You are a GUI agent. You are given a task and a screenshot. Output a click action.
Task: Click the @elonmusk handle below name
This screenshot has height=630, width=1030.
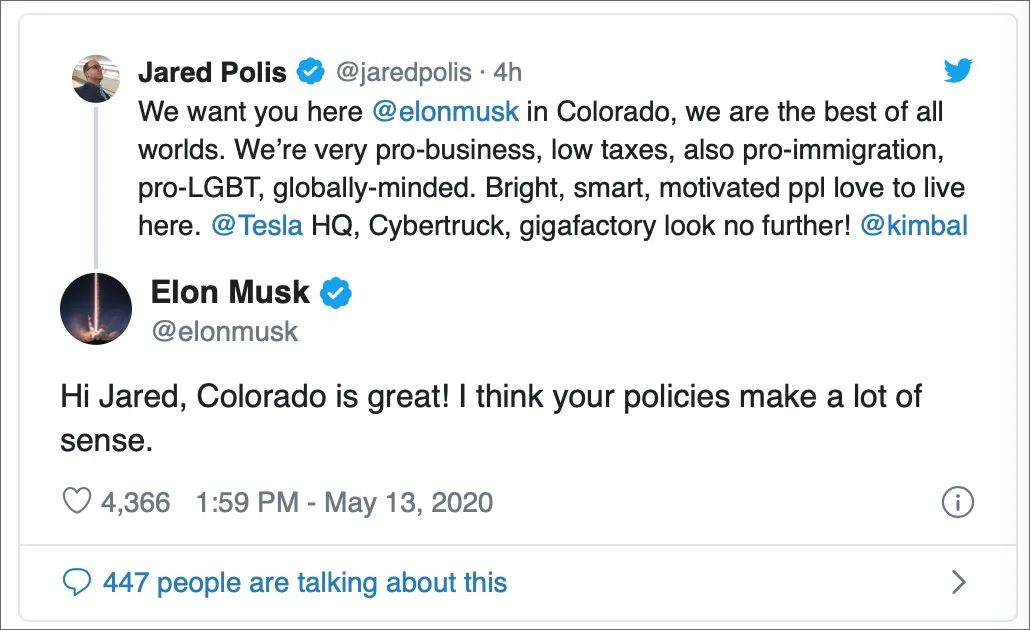tap(224, 331)
